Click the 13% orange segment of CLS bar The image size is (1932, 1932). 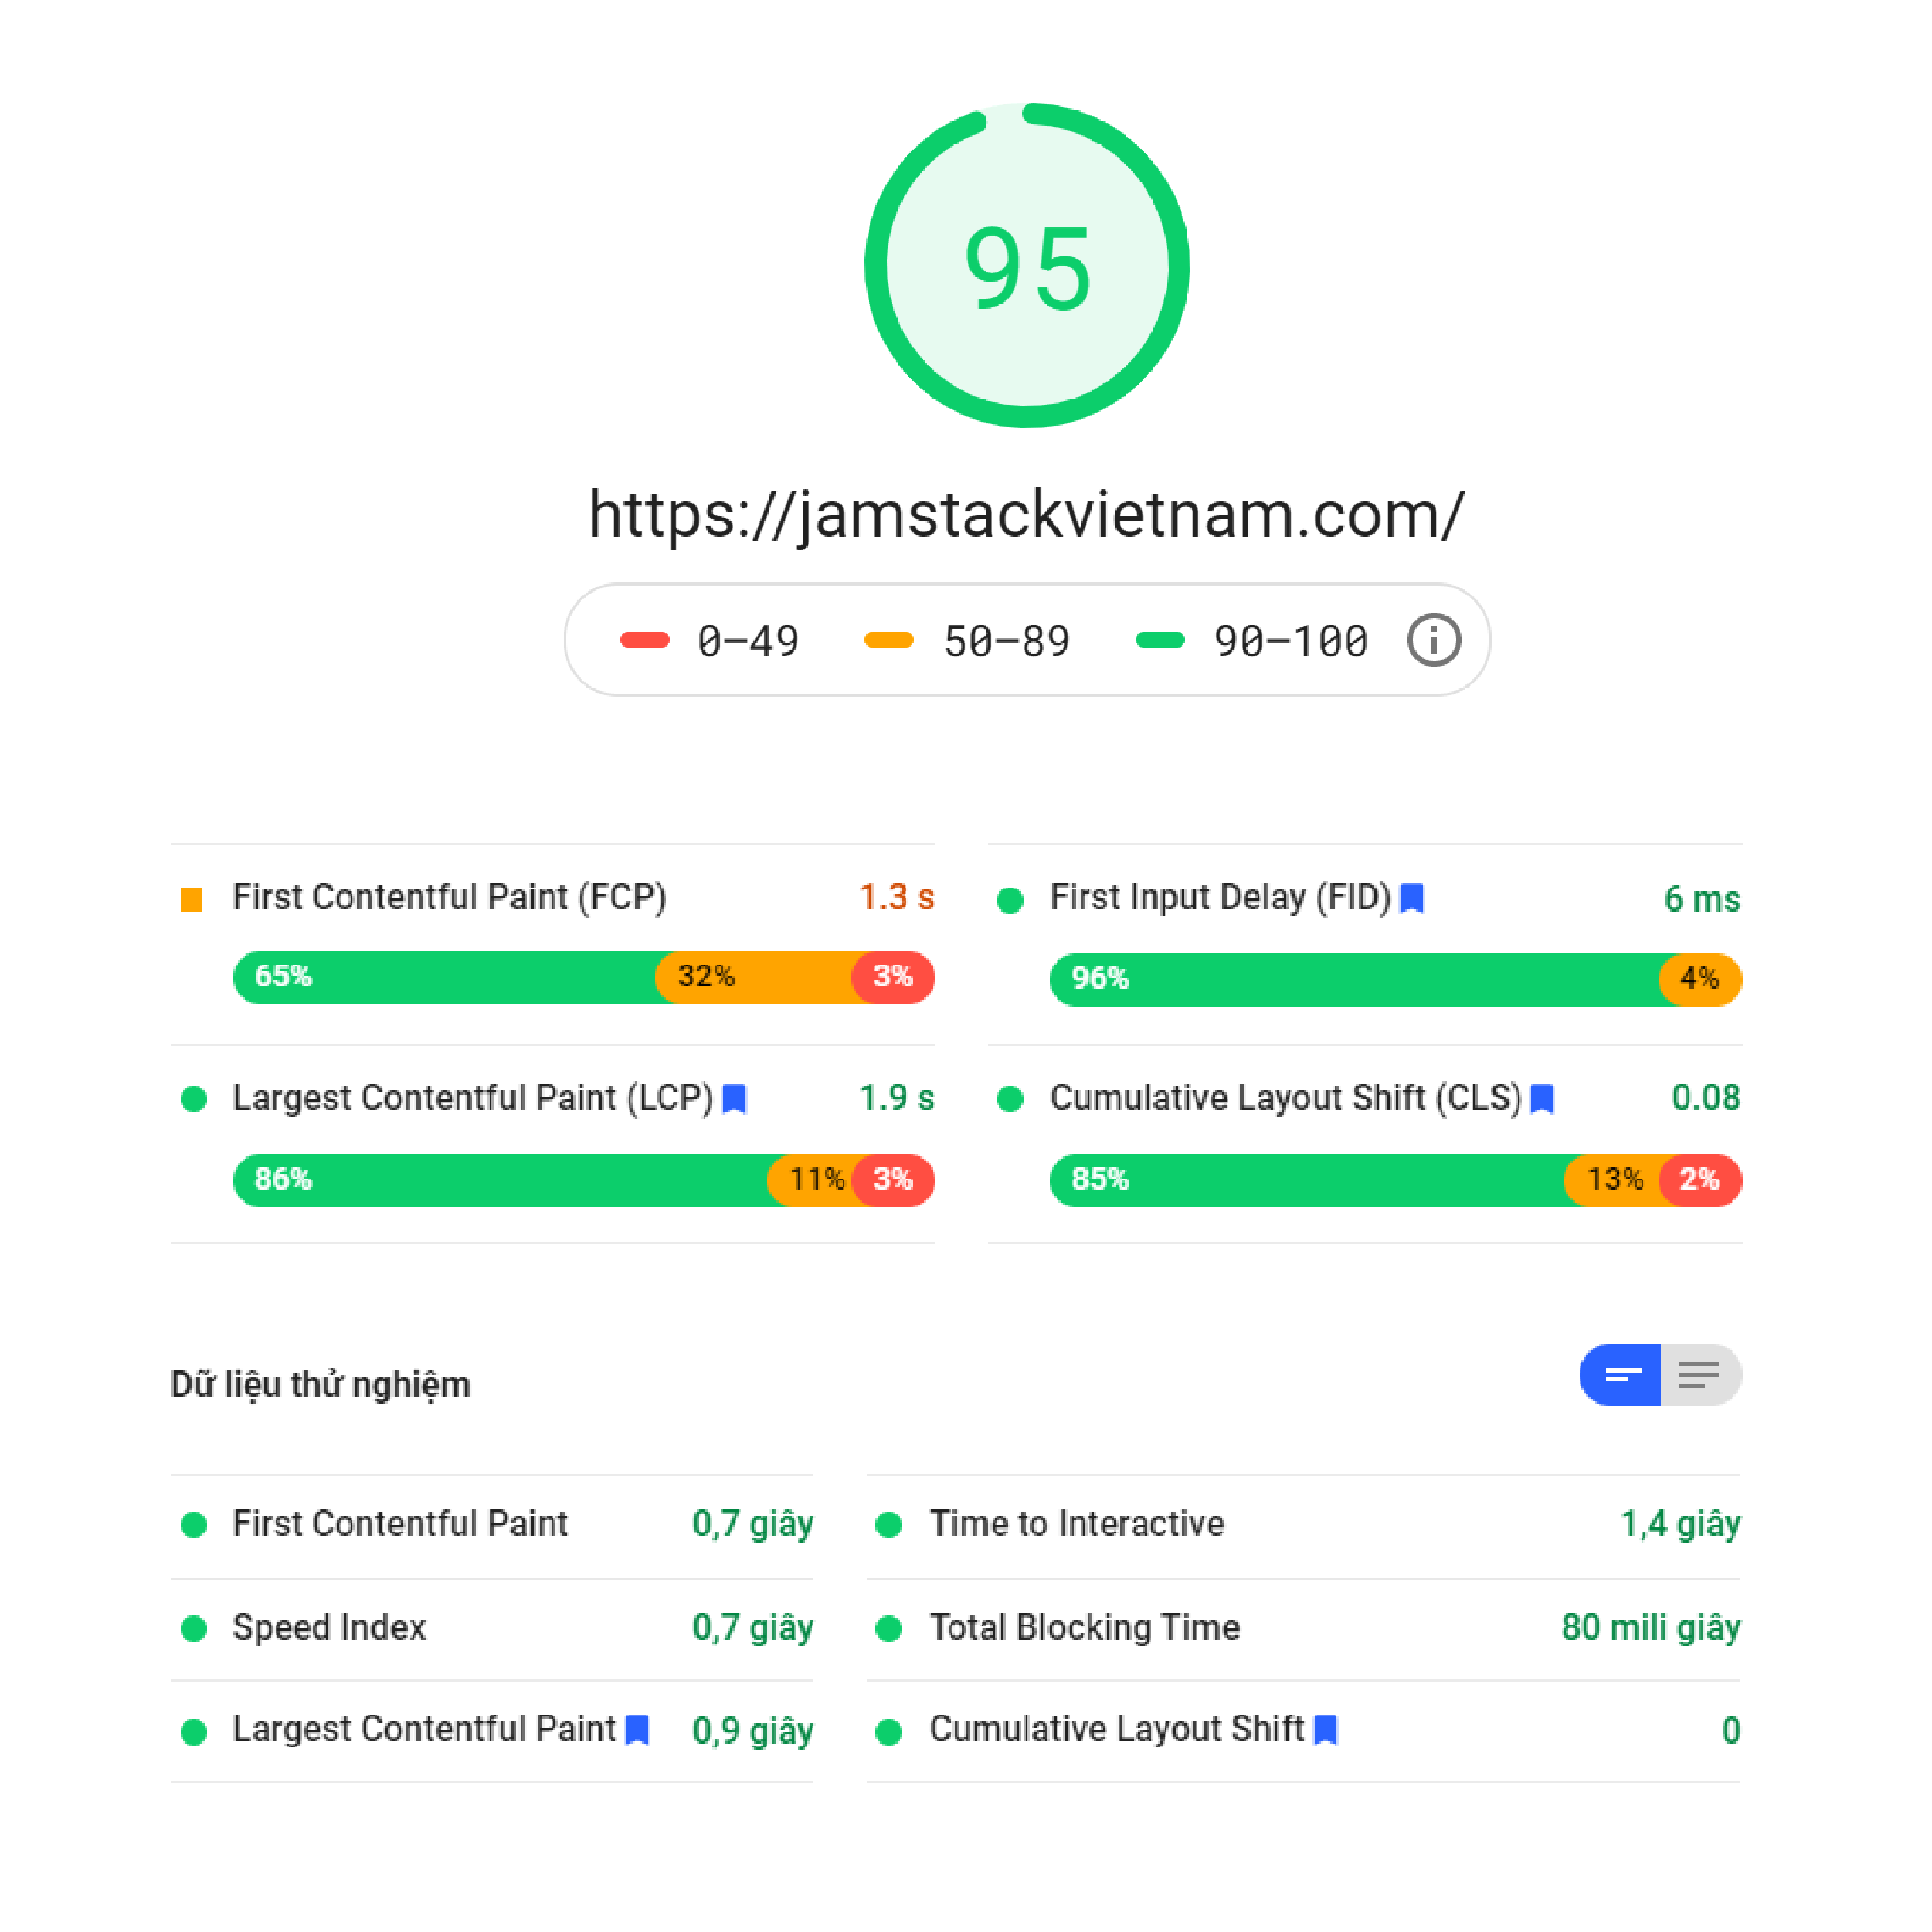click(x=1613, y=1180)
